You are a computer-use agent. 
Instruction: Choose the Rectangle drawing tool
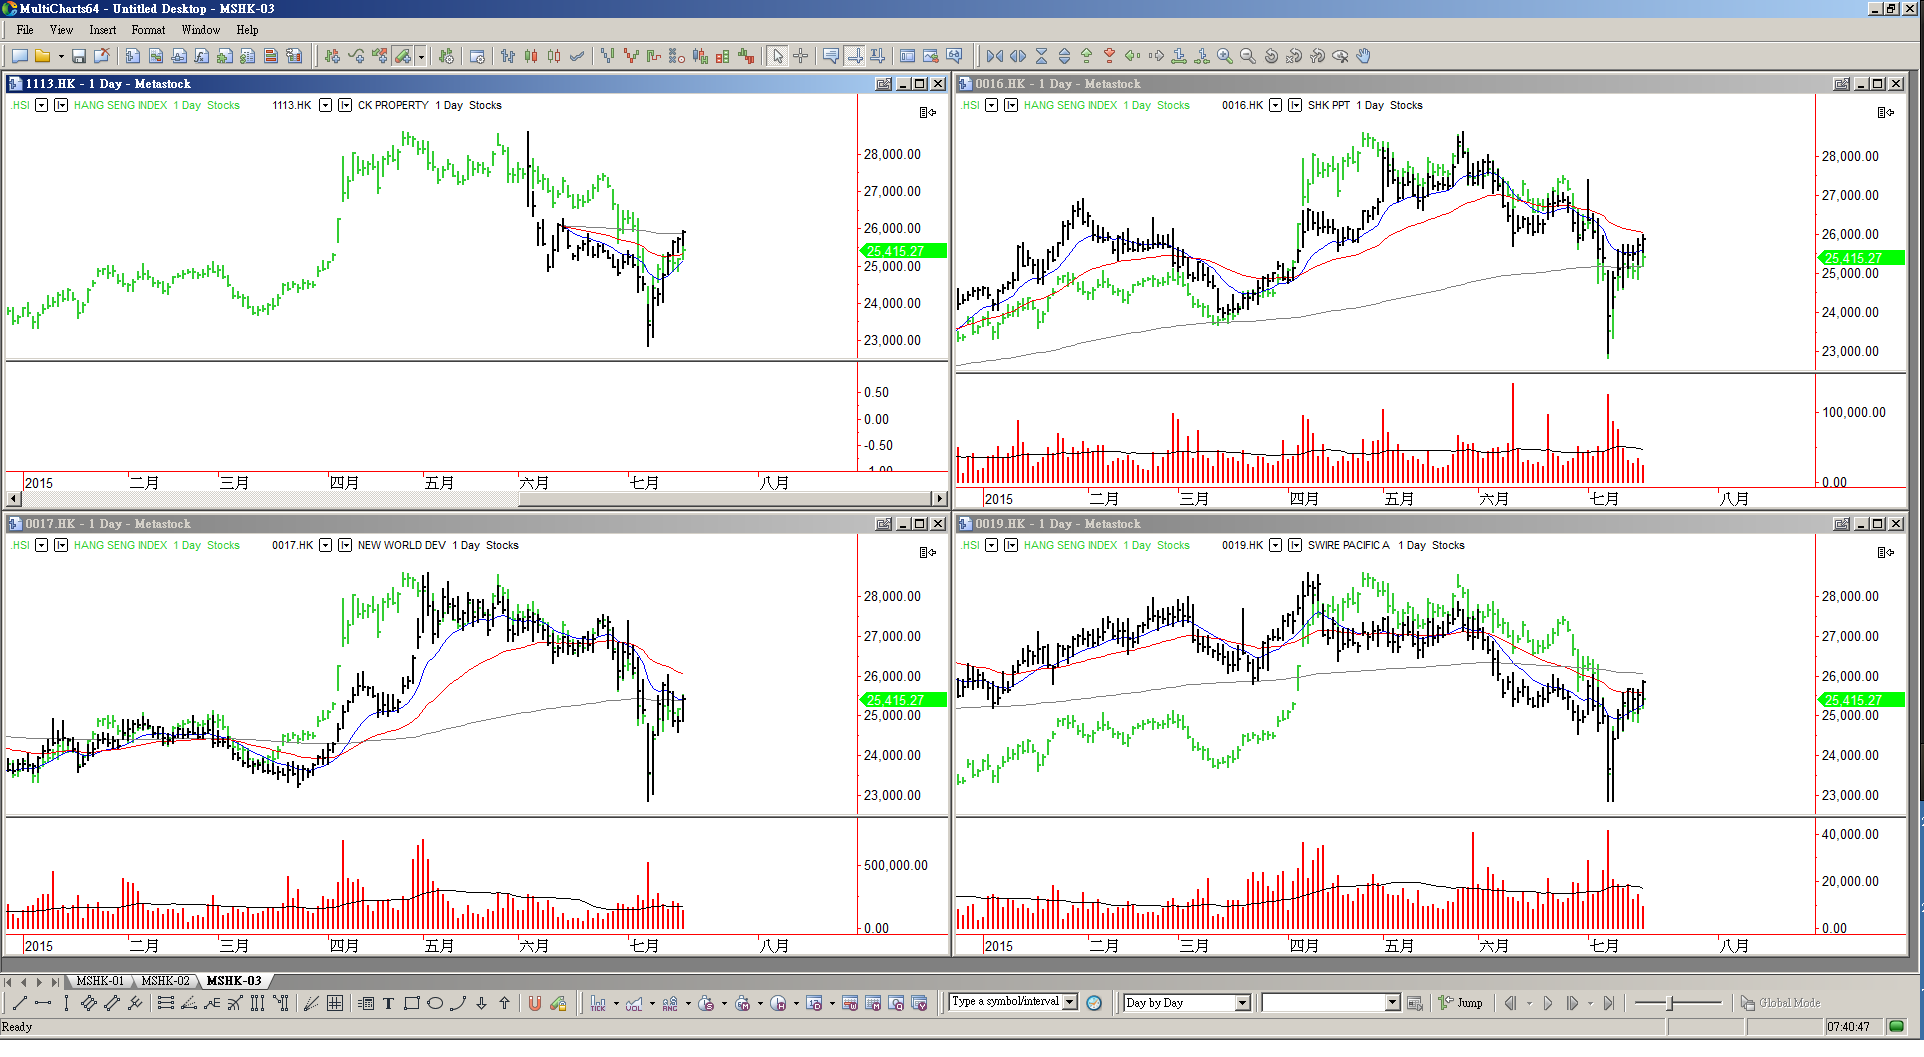[x=411, y=1003]
